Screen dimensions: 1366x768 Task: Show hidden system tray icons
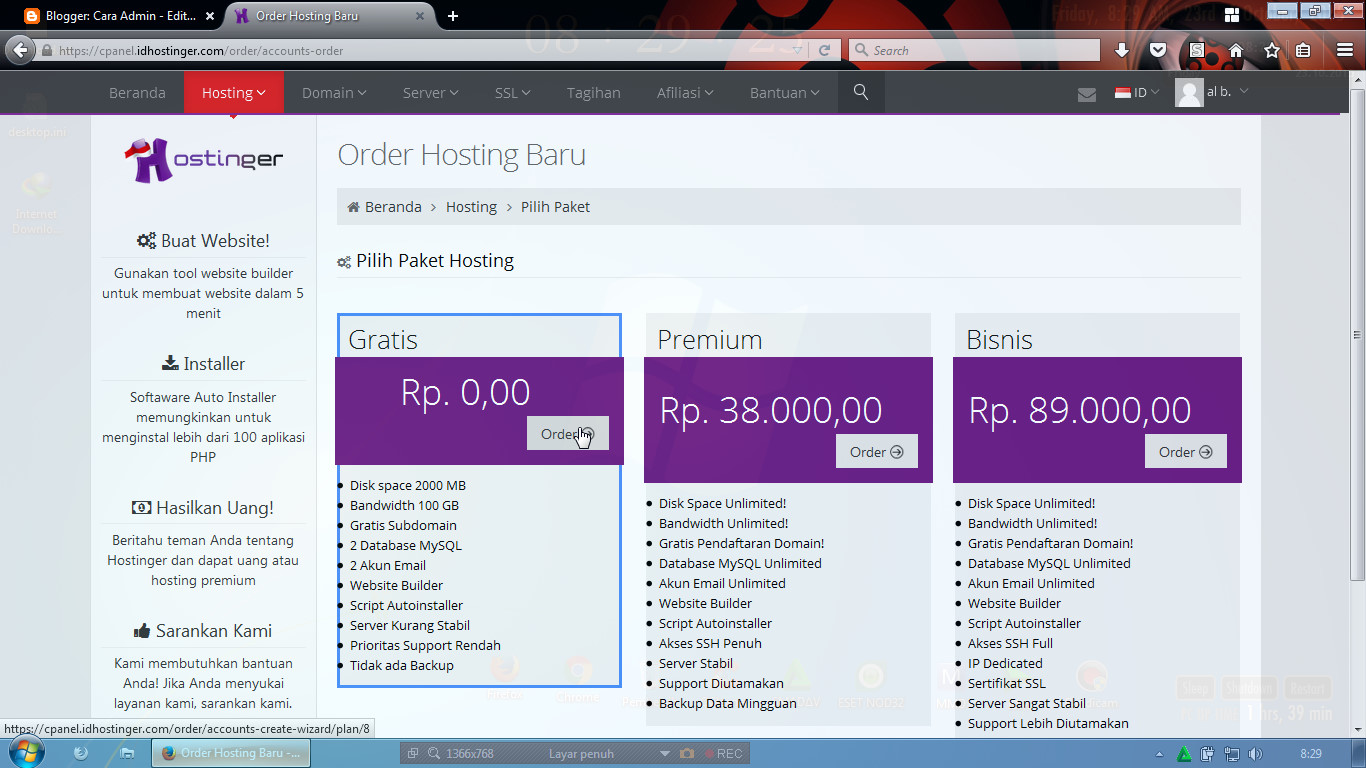[x=1160, y=754]
